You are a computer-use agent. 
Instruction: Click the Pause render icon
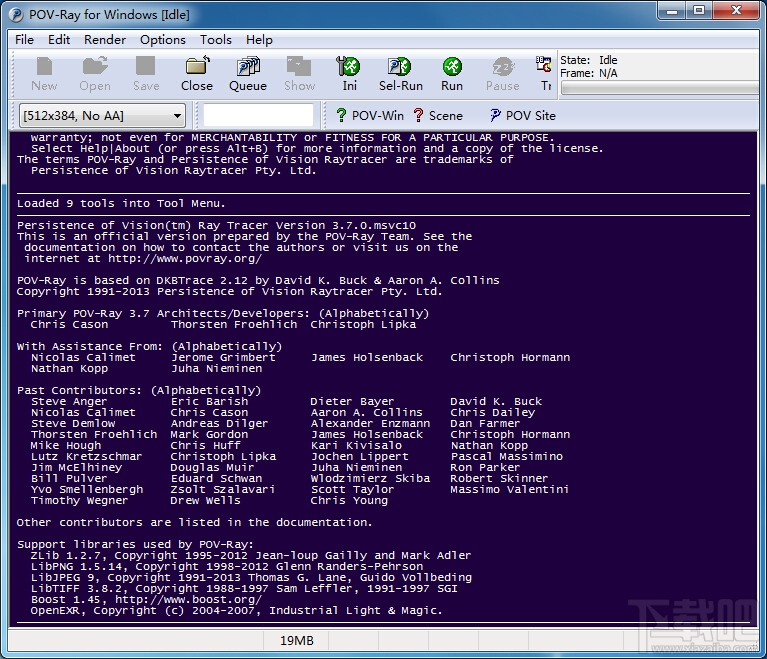pos(502,73)
